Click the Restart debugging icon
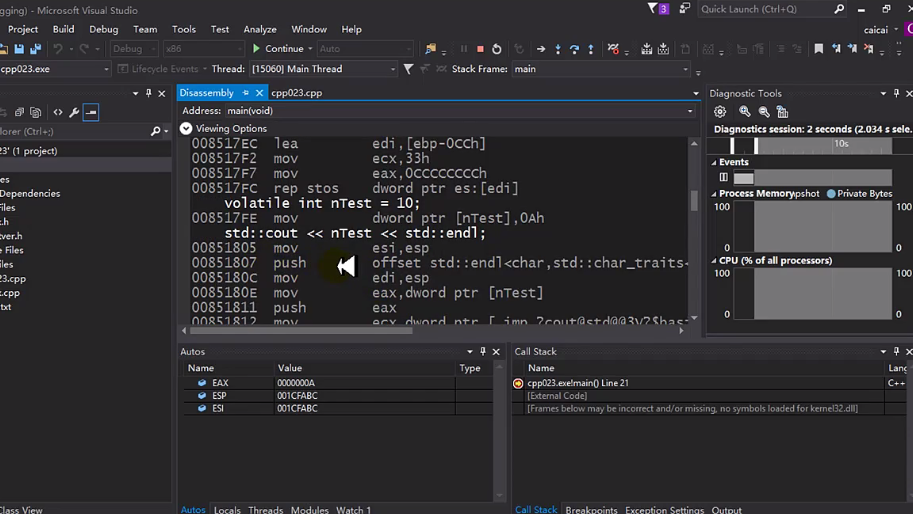 (x=497, y=49)
